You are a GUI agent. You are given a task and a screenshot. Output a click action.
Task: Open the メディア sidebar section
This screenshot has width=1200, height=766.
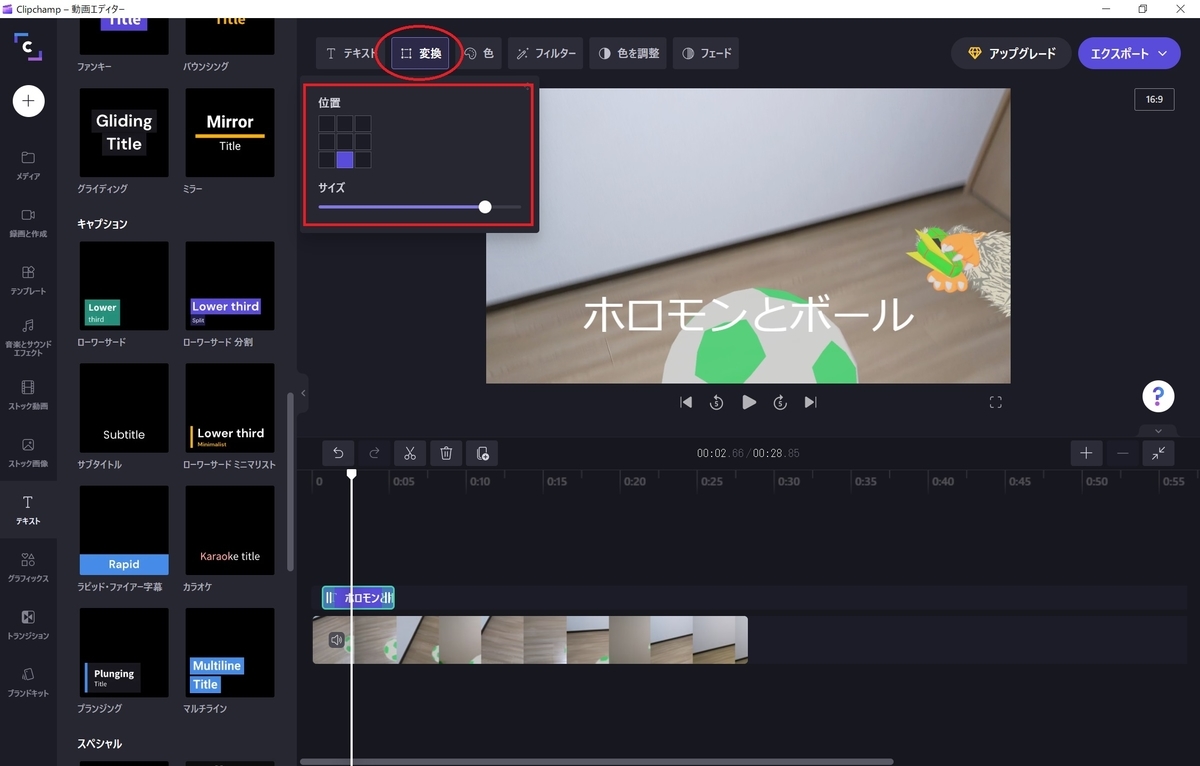[28, 165]
